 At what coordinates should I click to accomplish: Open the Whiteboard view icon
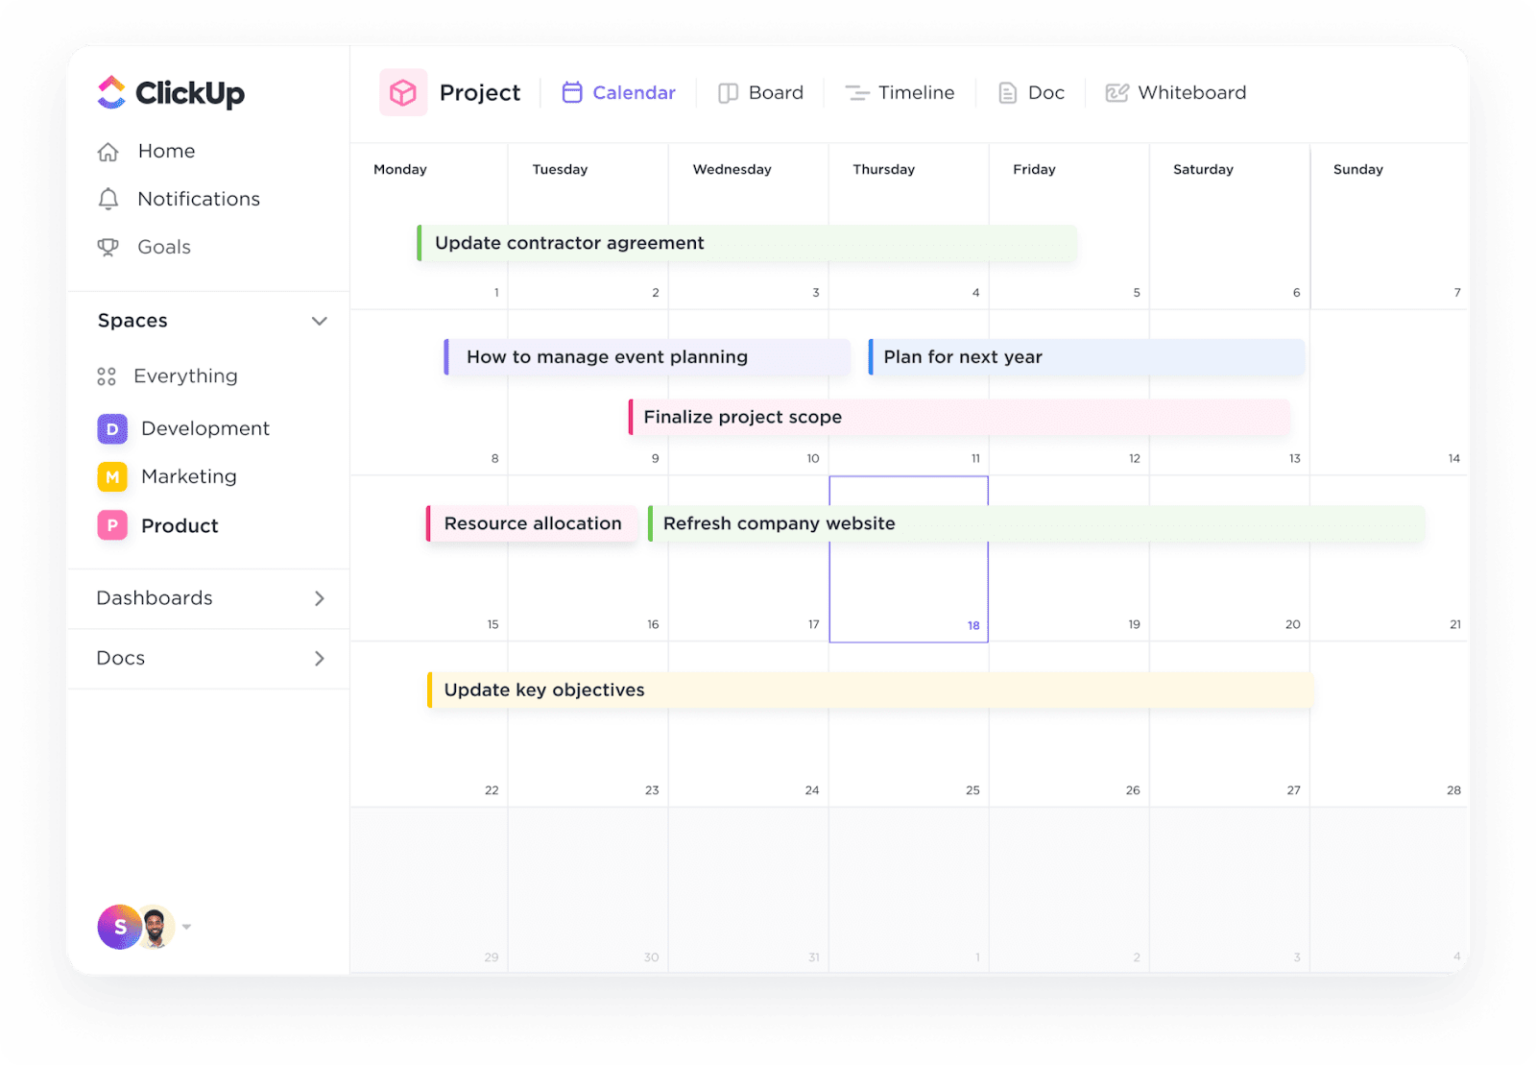[x=1117, y=92]
